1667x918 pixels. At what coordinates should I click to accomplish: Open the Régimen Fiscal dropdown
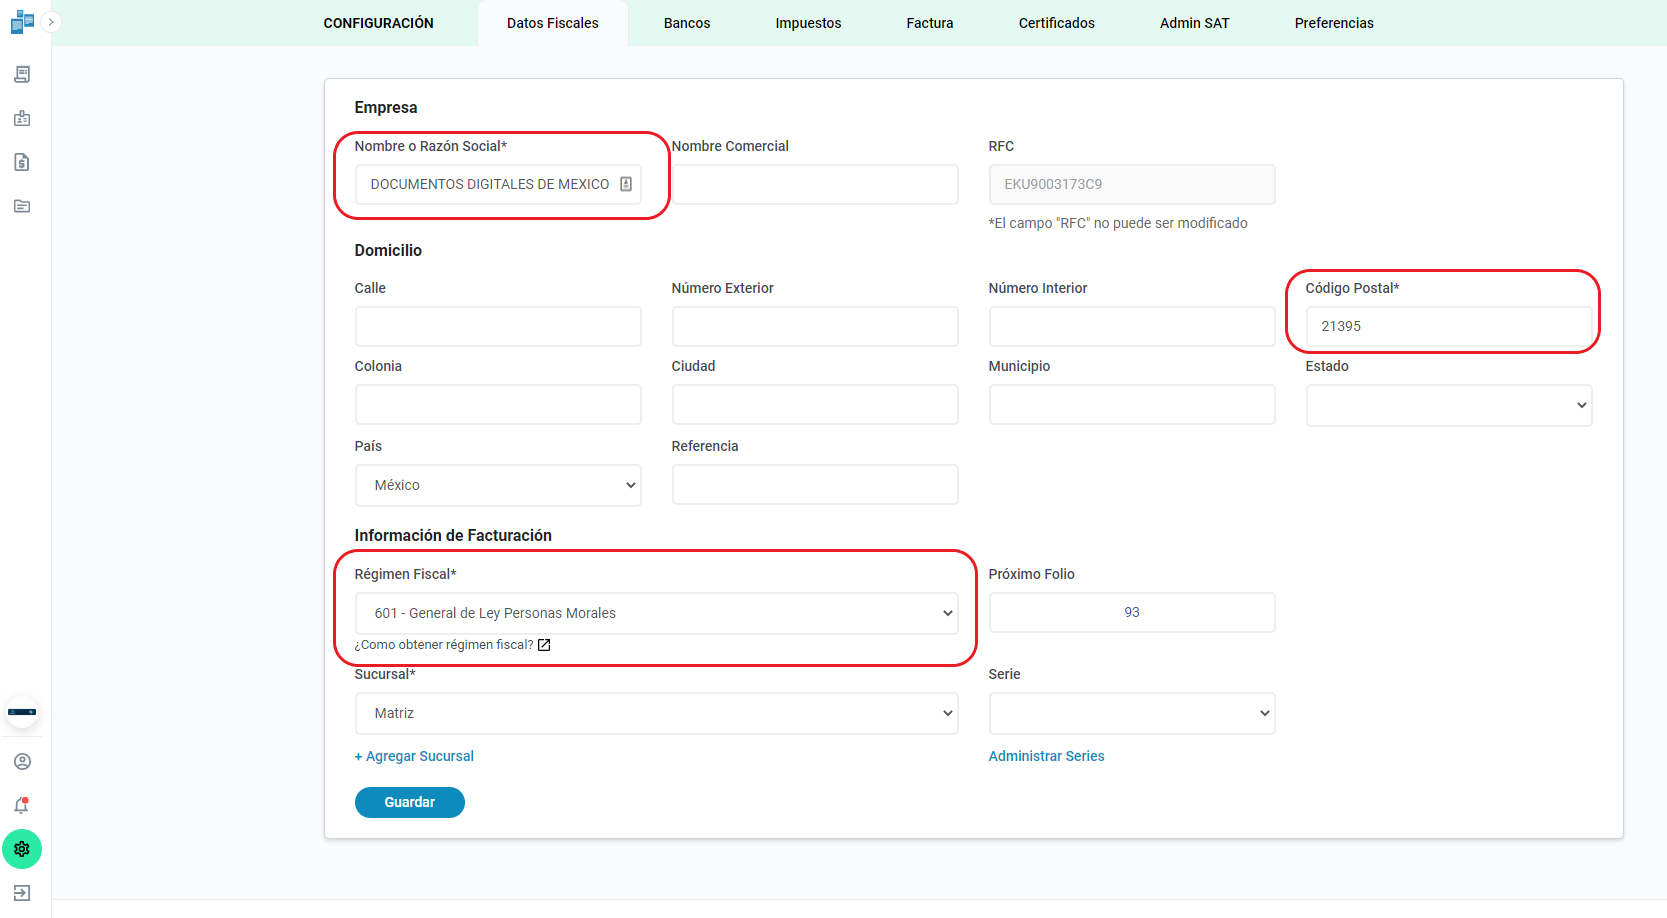click(656, 613)
